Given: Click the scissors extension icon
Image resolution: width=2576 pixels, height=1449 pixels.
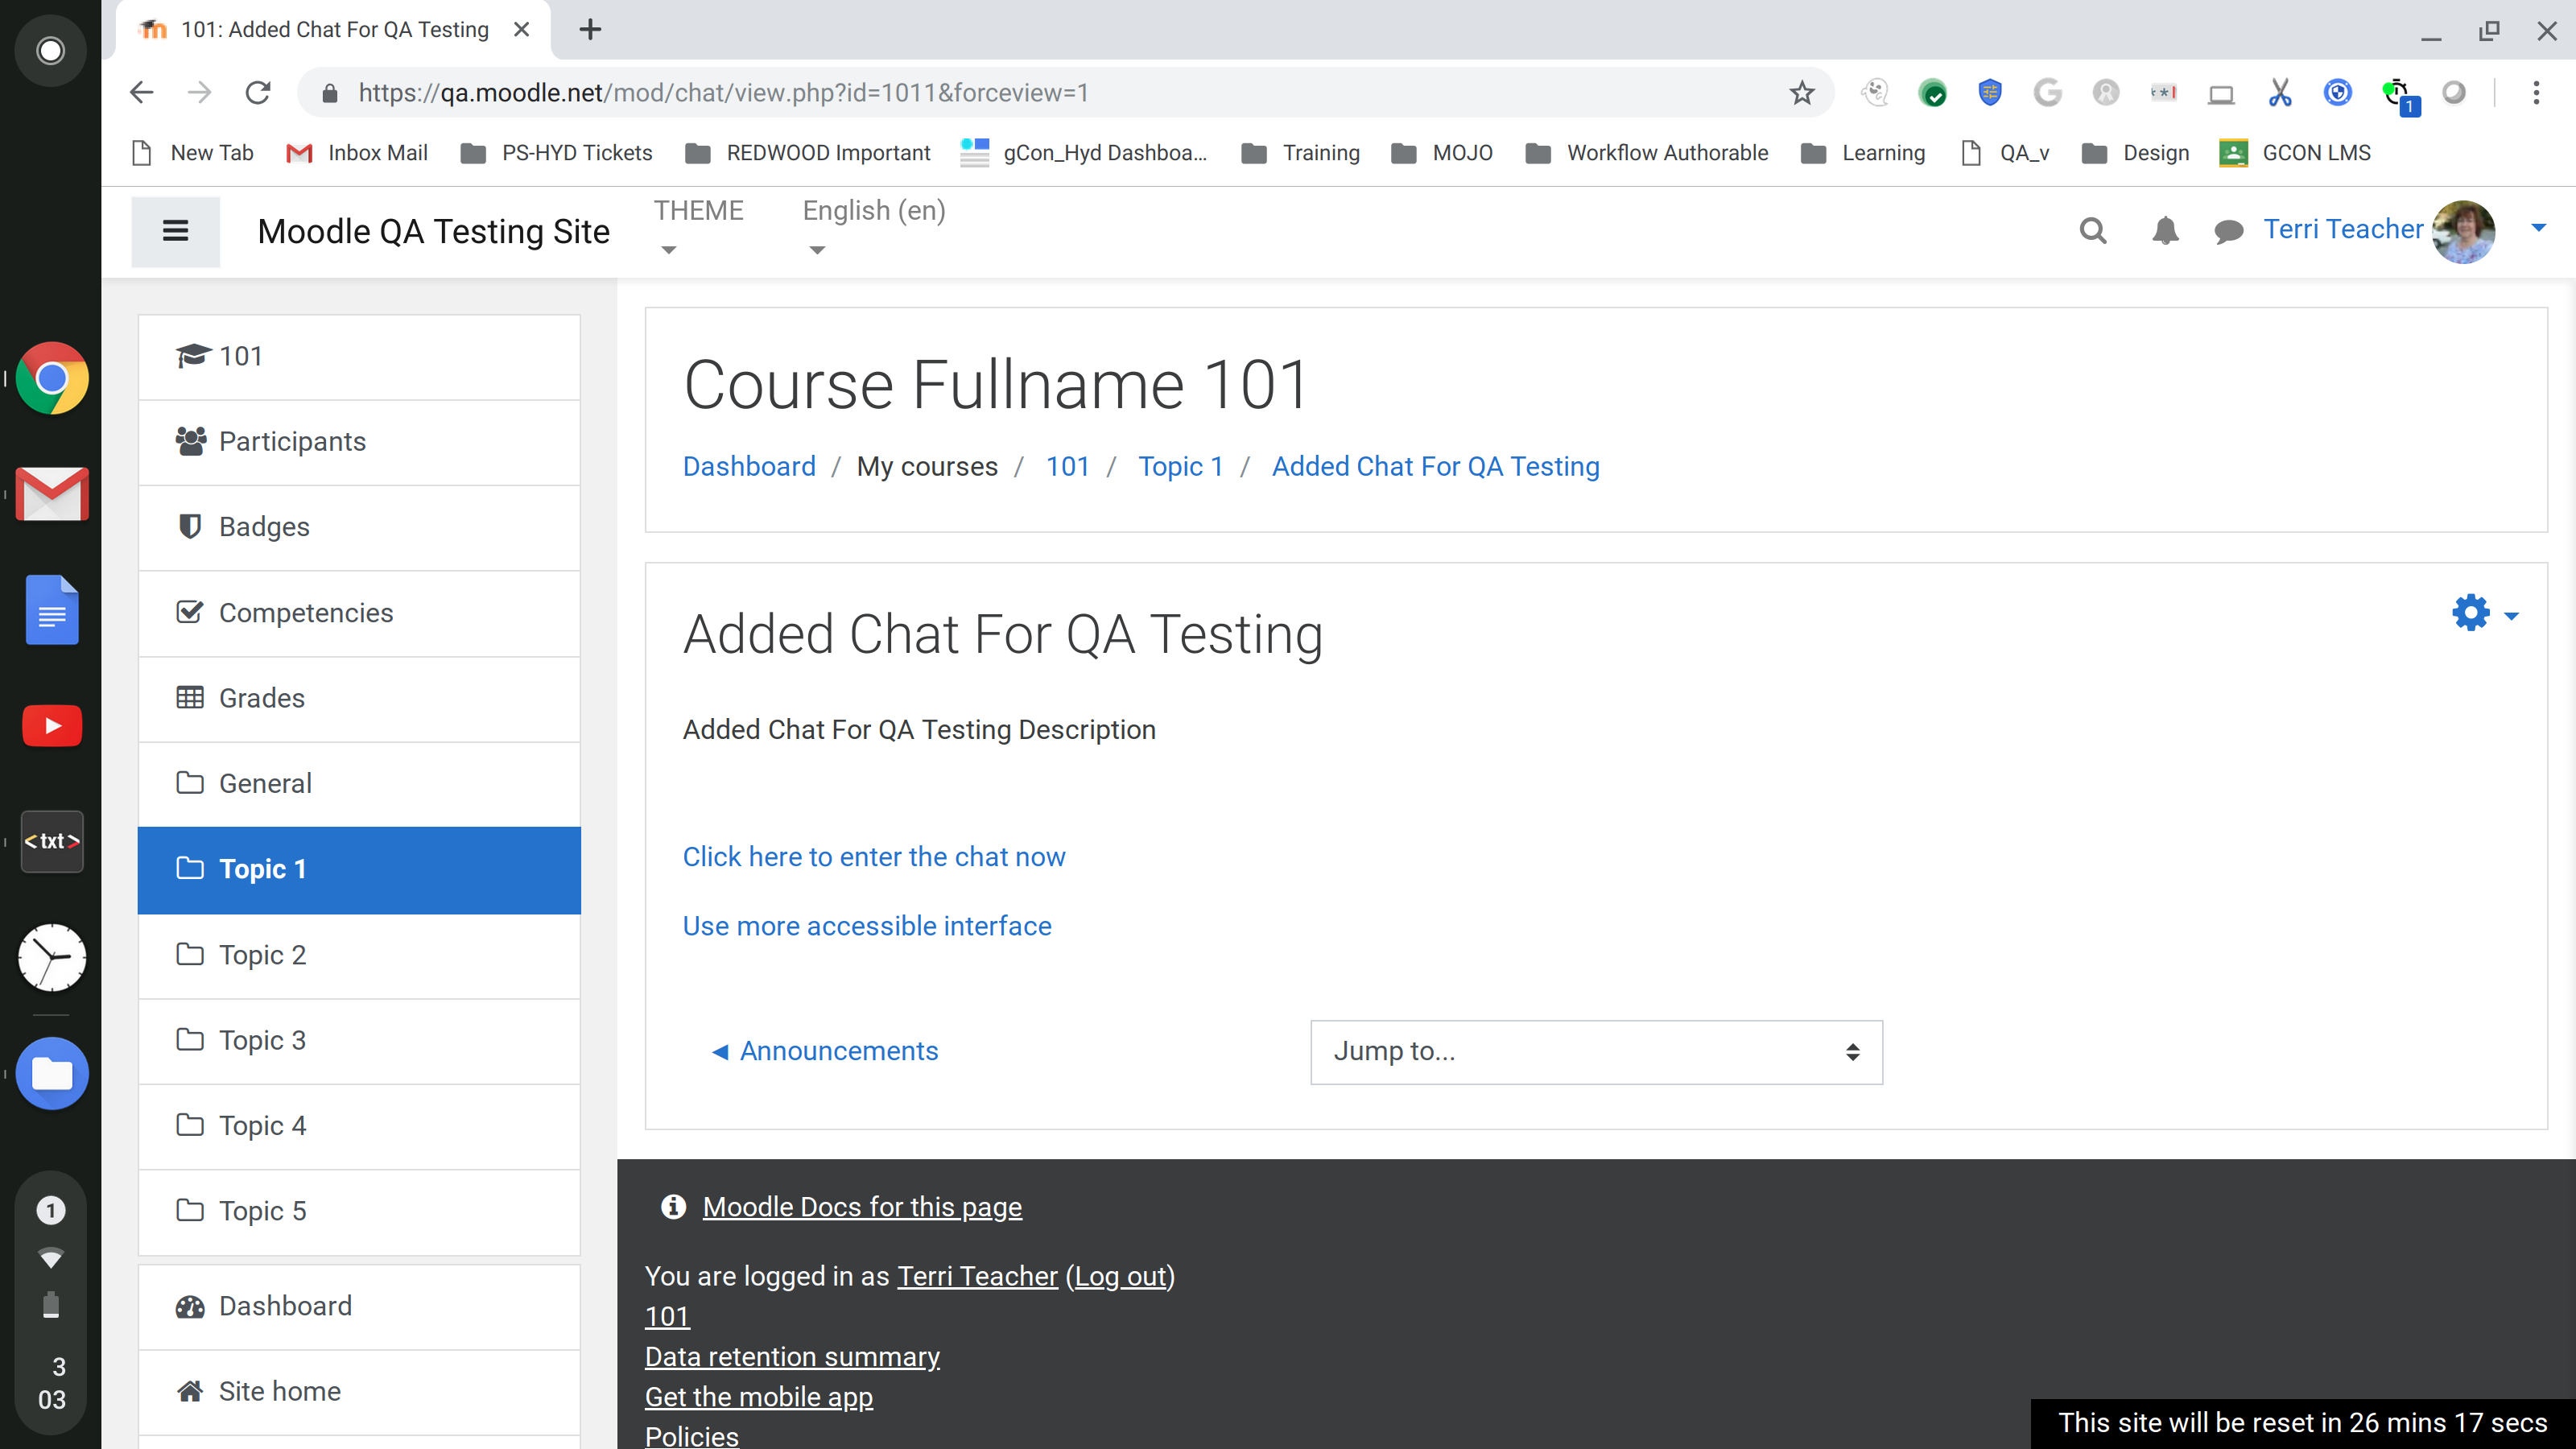Looking at the screenshot, I should click(2279, 93).
